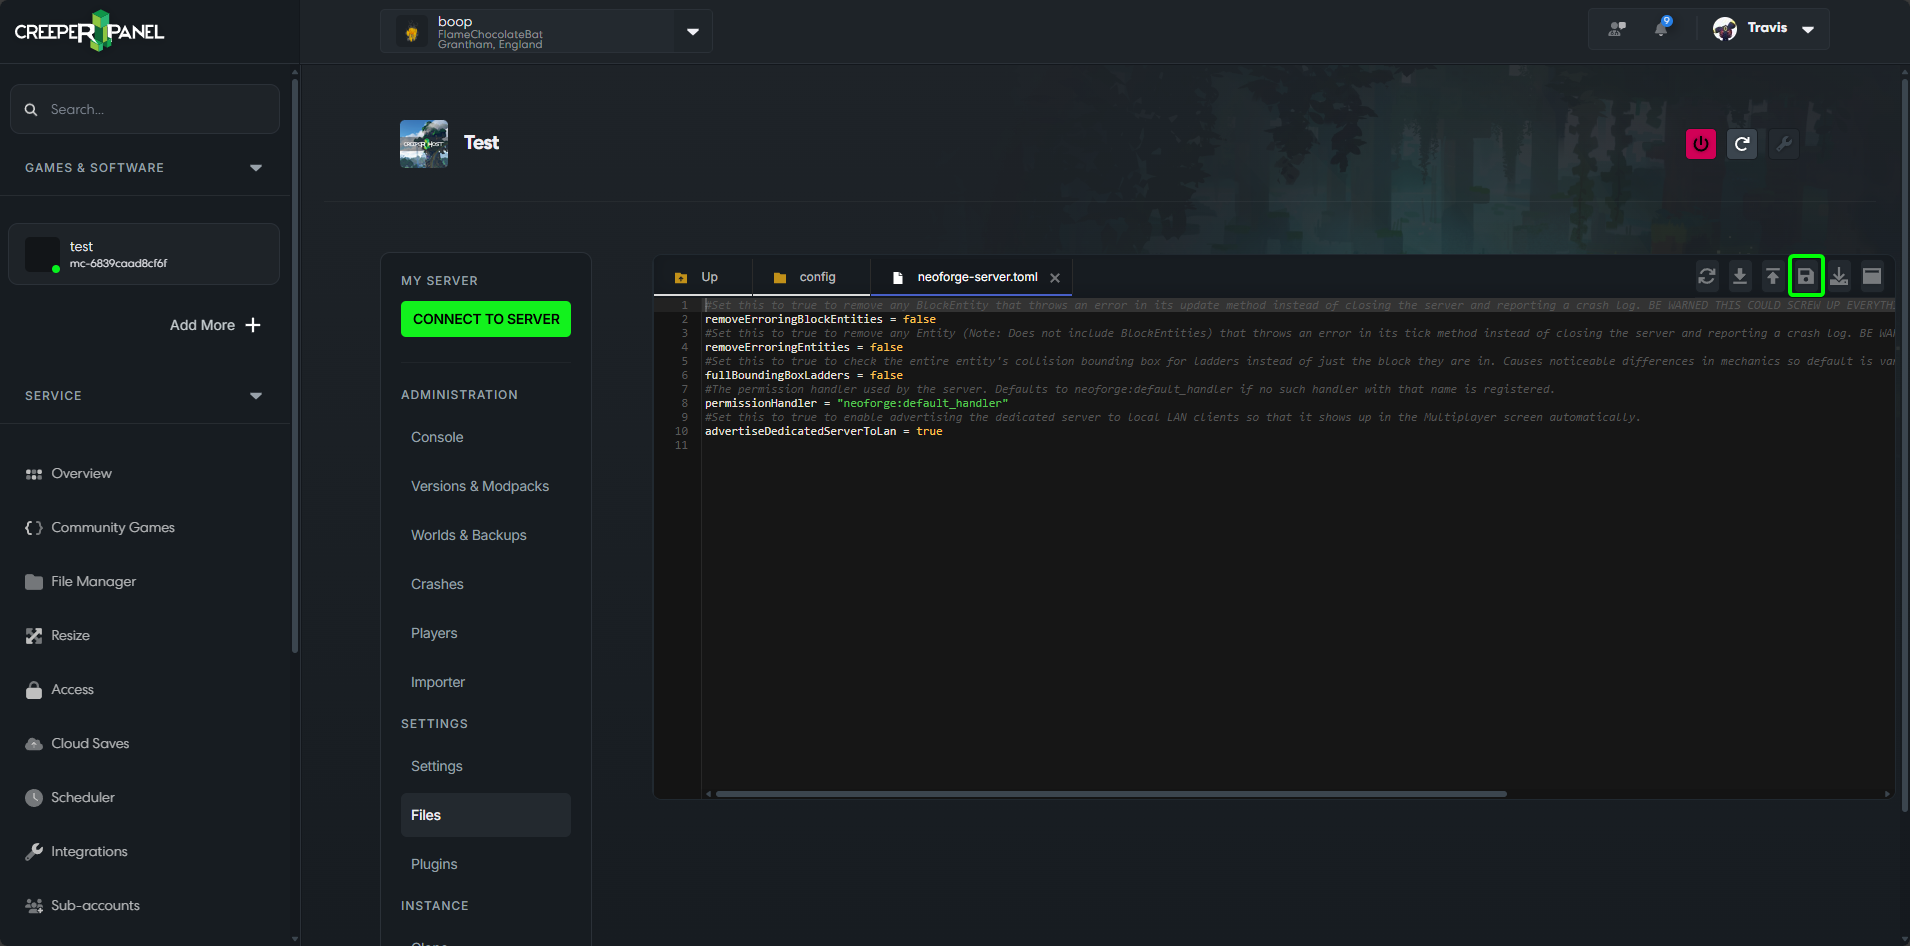Save the neoforge-server.toml file
1910x946 pixels.
(x=1806, y=276)
